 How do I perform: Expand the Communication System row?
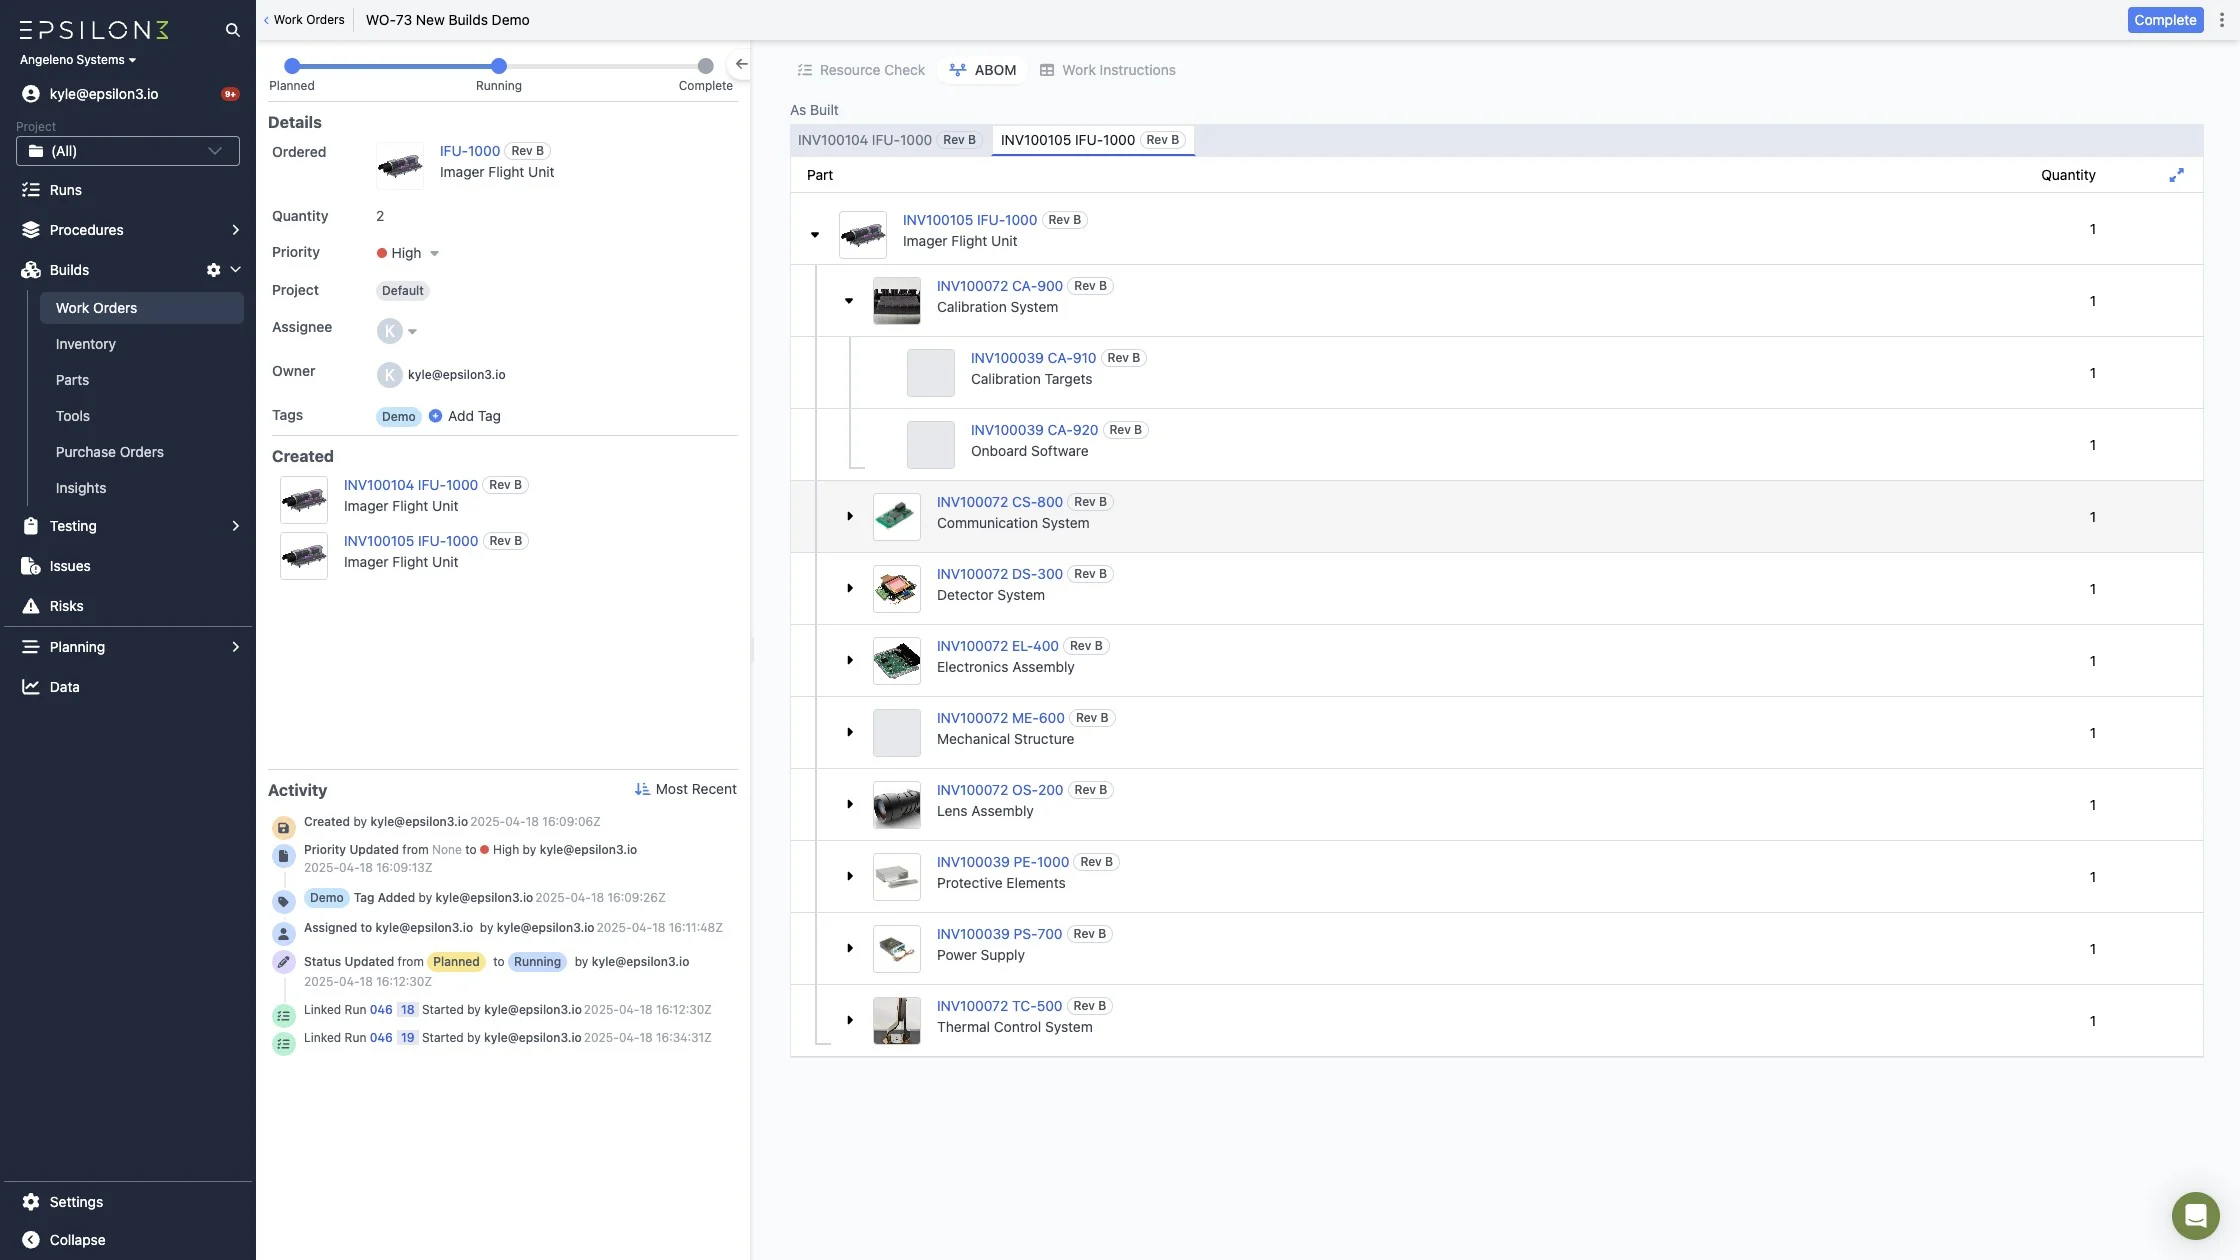point(849,517)
